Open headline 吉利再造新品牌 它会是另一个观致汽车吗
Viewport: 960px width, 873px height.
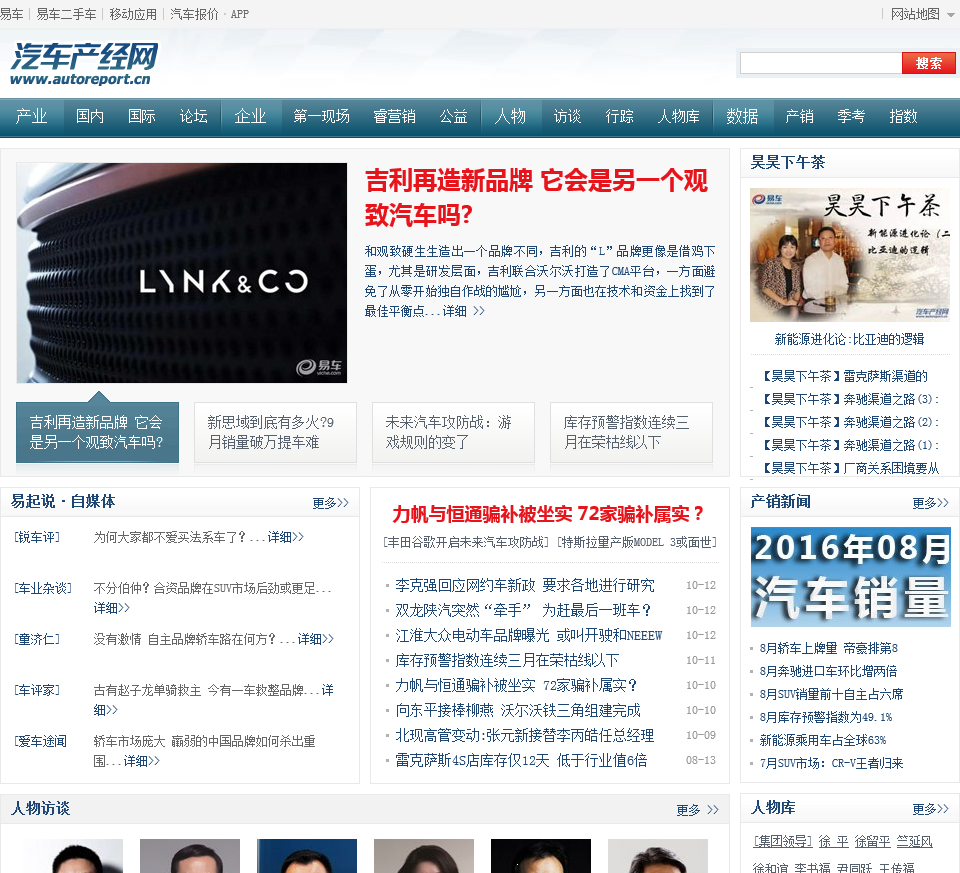pos(536,197)
